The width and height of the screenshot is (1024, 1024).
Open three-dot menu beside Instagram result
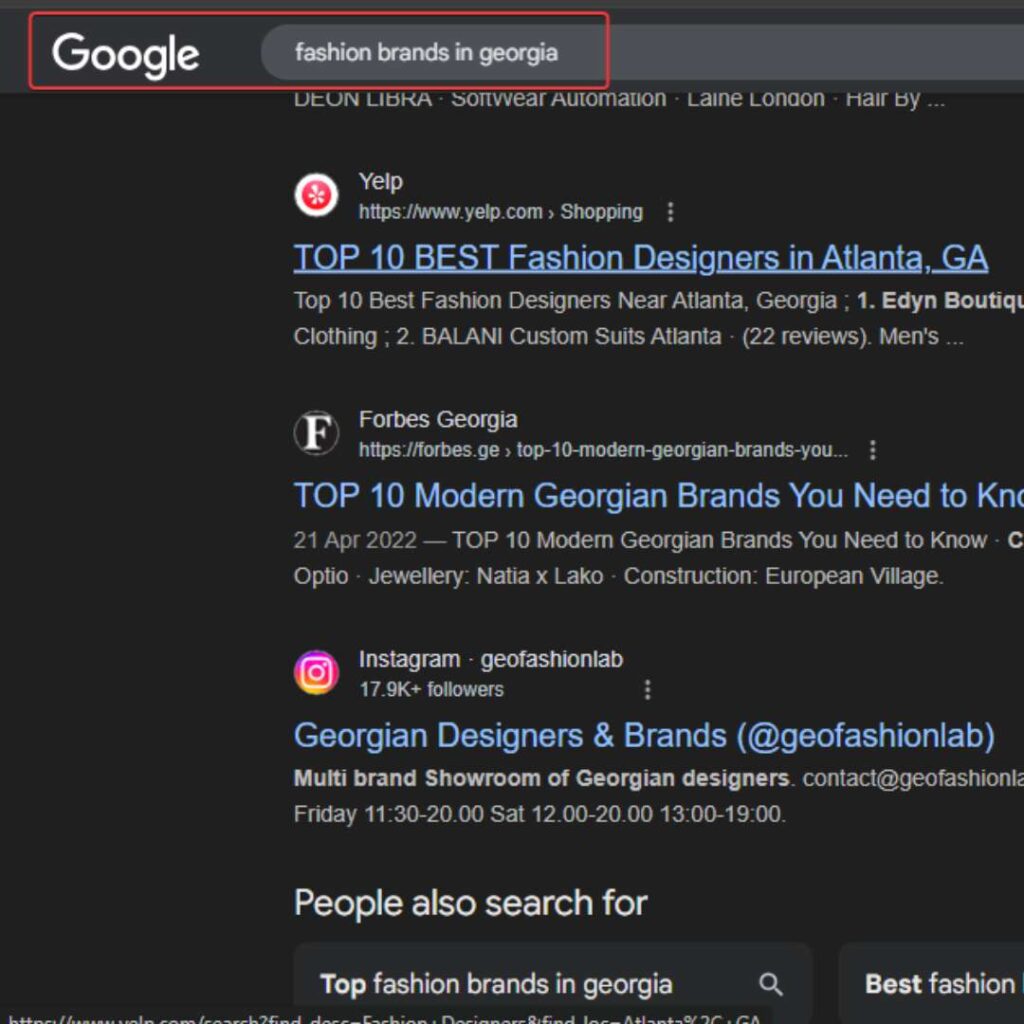pyautogui.click(x=647, y=690)
